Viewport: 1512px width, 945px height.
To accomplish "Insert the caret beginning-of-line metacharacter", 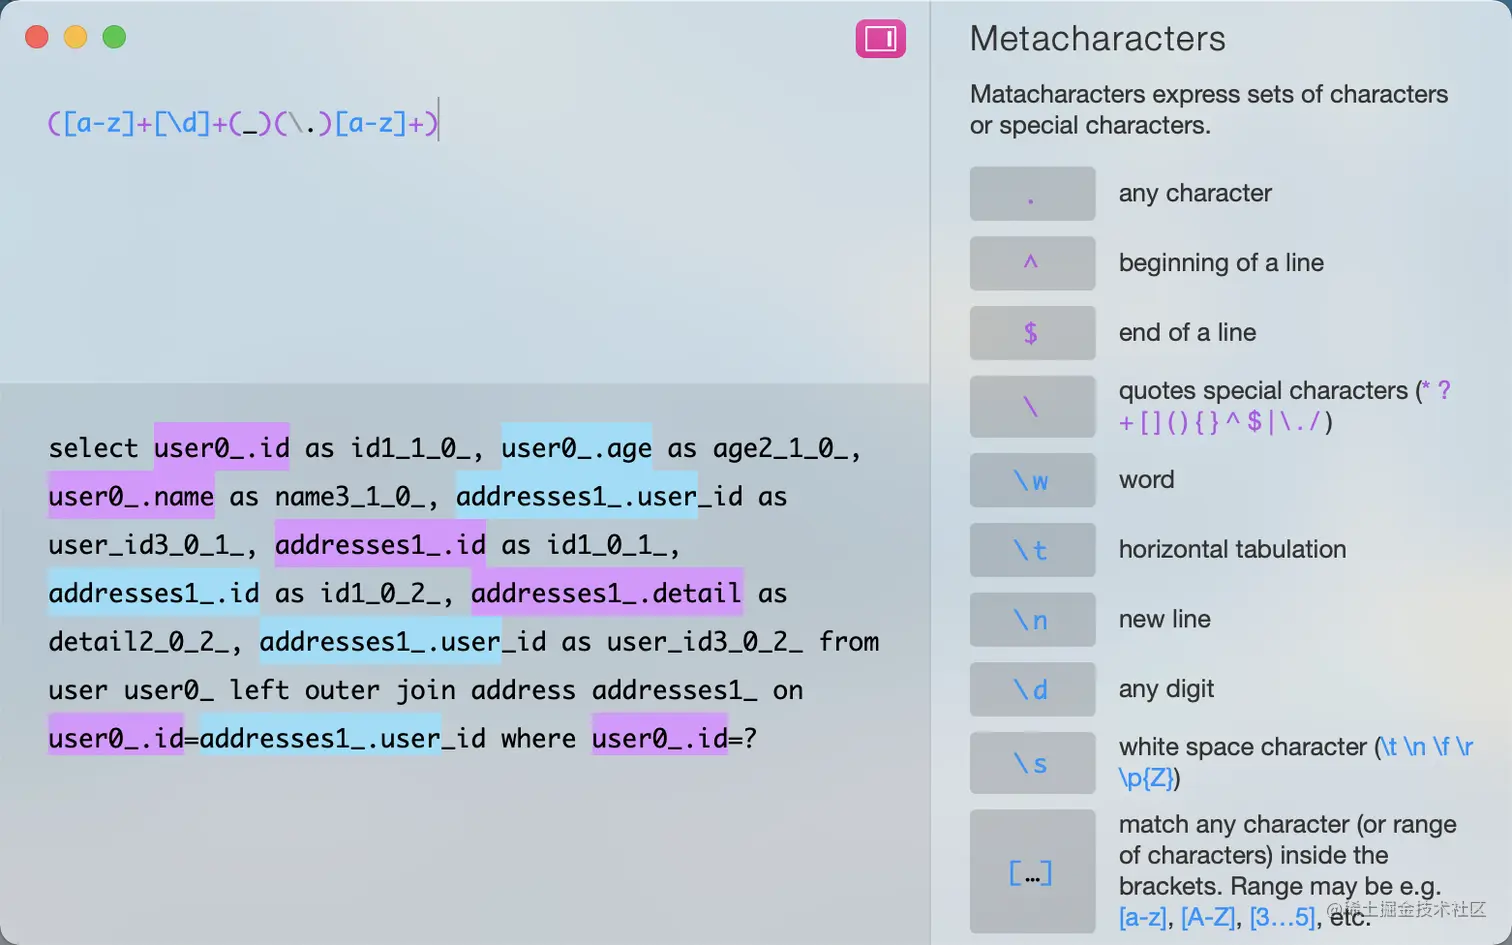I will coord(1032,263).
